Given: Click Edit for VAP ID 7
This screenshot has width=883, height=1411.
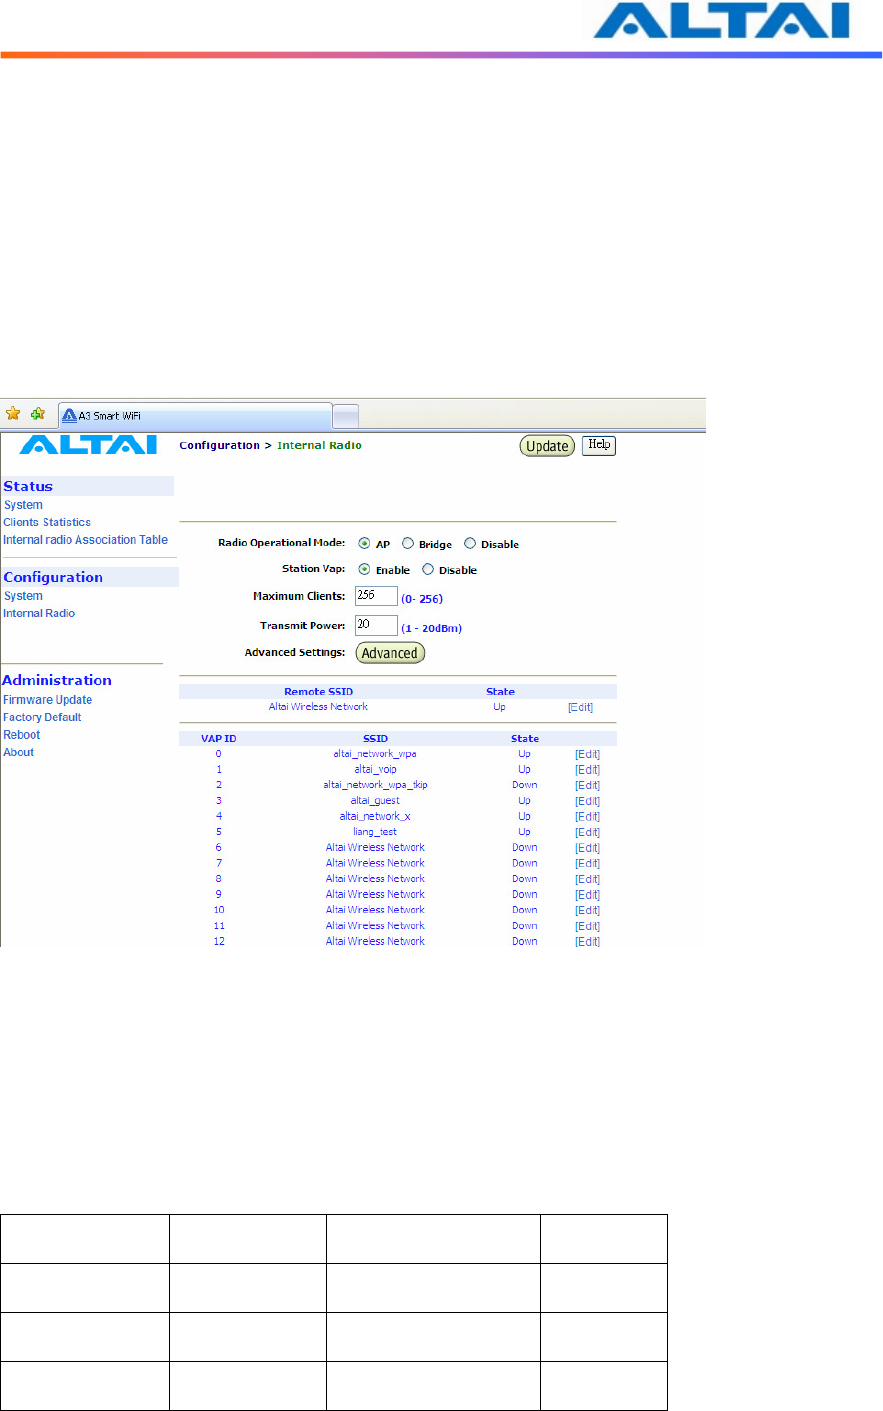Looking at the screenshot, I should [587, 863].
